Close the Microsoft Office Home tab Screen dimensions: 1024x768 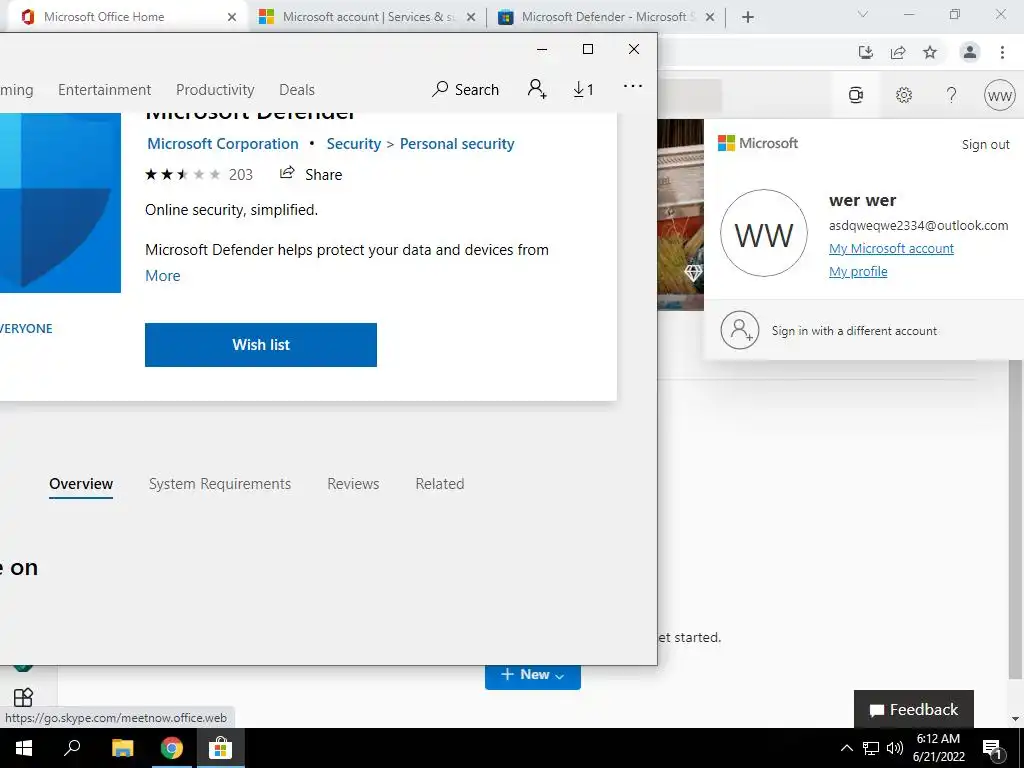[232, 17]
